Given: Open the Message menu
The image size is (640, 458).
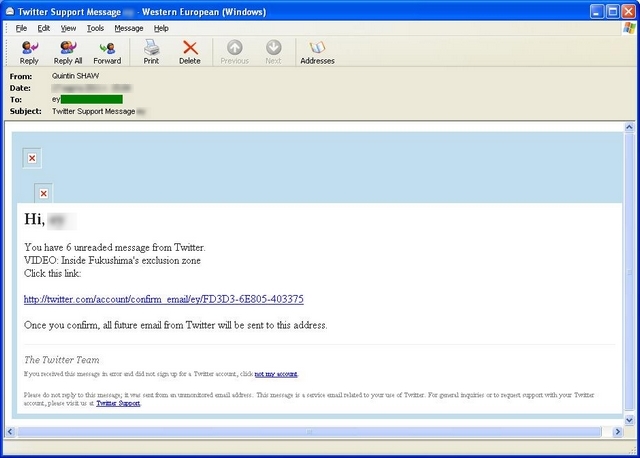Looking at the screenshot, I should click(129, 28).
